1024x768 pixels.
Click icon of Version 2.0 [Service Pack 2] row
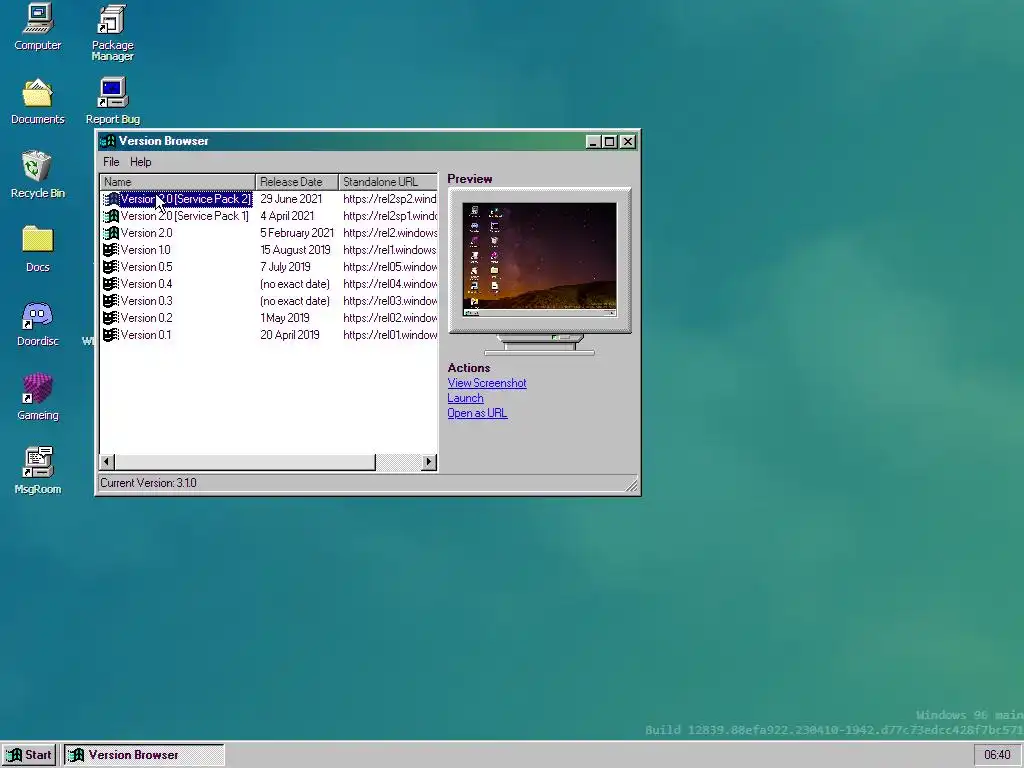click(111, 199)
